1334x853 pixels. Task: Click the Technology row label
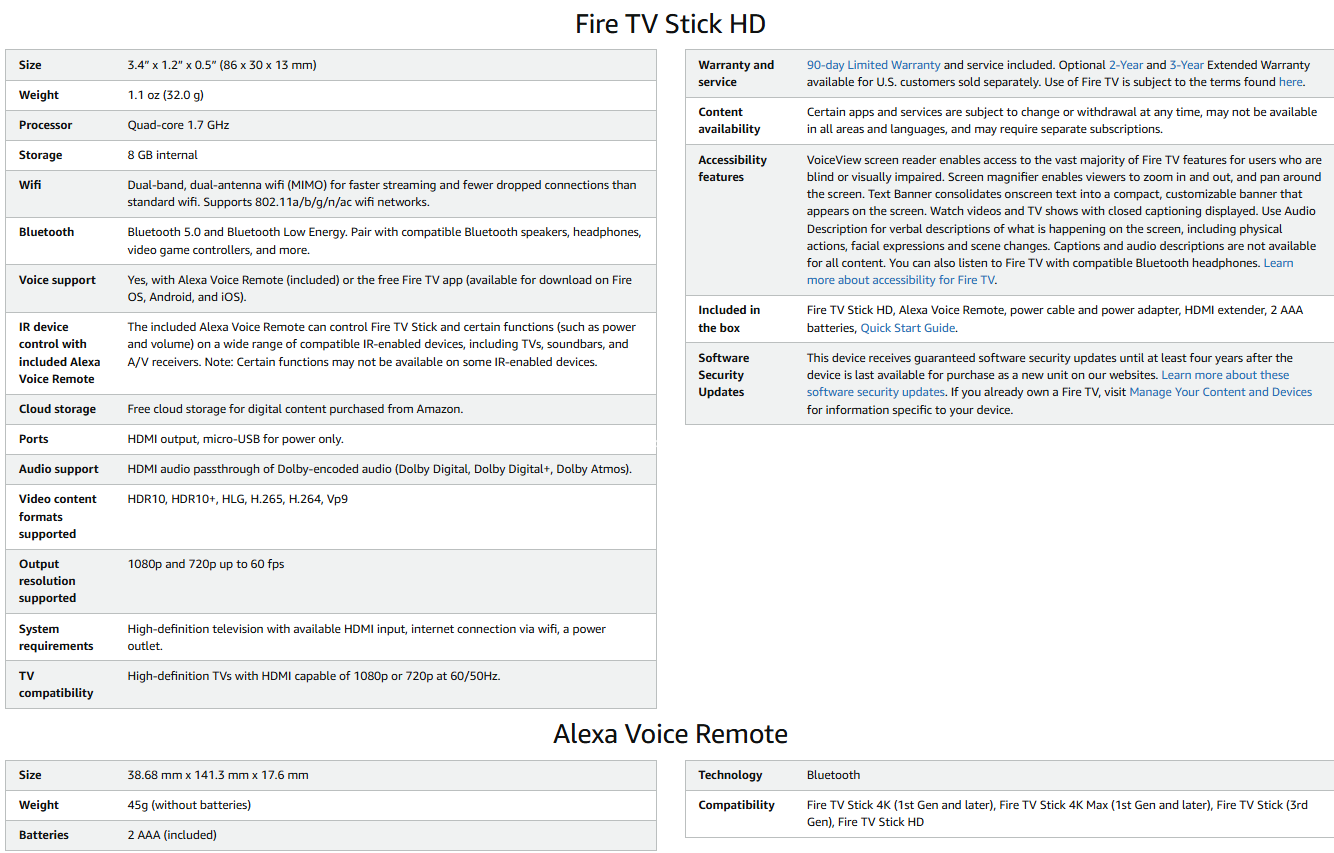[x=730, y=775]
